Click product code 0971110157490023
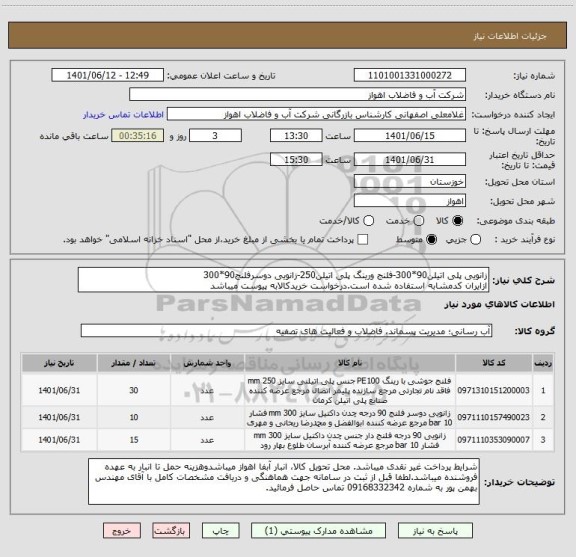Screen dimensions: 576x557 pos(493,417)
